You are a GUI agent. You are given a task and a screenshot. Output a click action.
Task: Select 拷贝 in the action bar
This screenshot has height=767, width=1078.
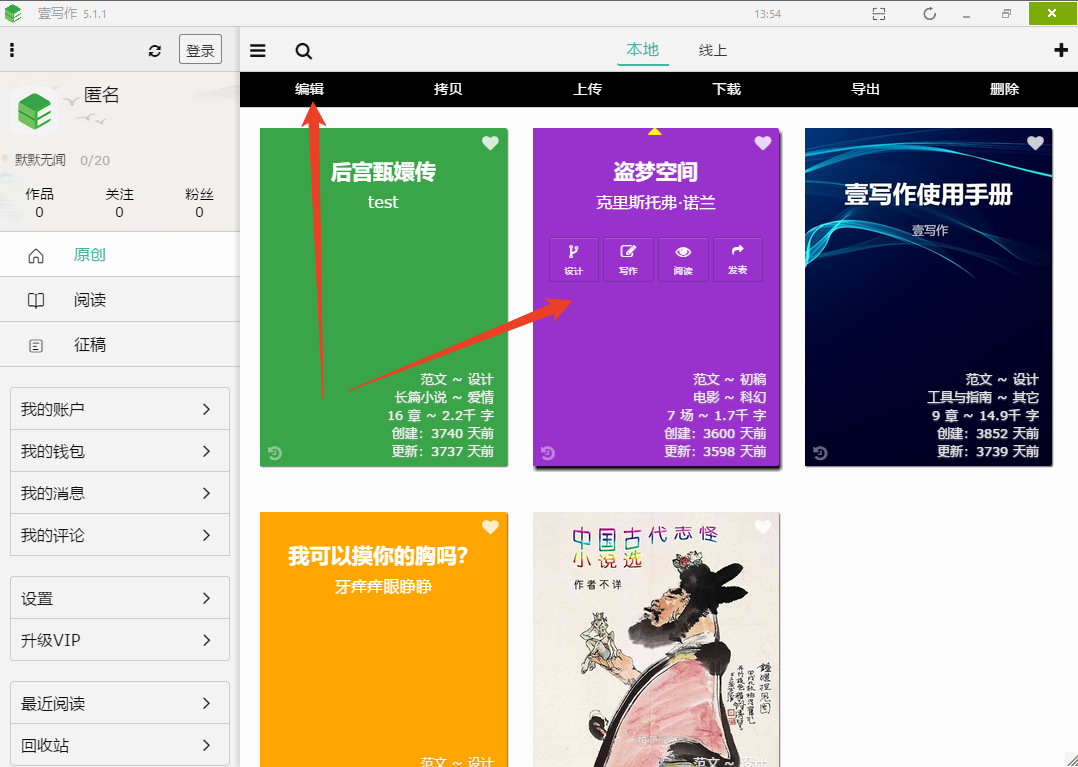tap(448, 89)
